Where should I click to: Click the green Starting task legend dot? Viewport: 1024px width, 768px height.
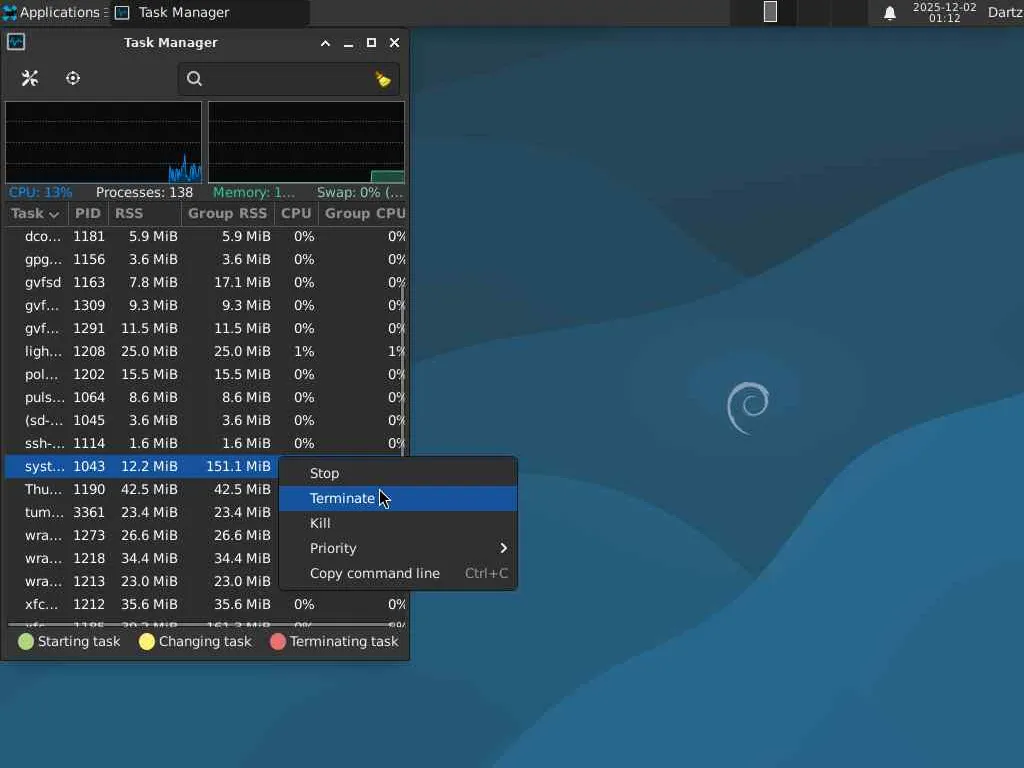(x=25, y=641)
